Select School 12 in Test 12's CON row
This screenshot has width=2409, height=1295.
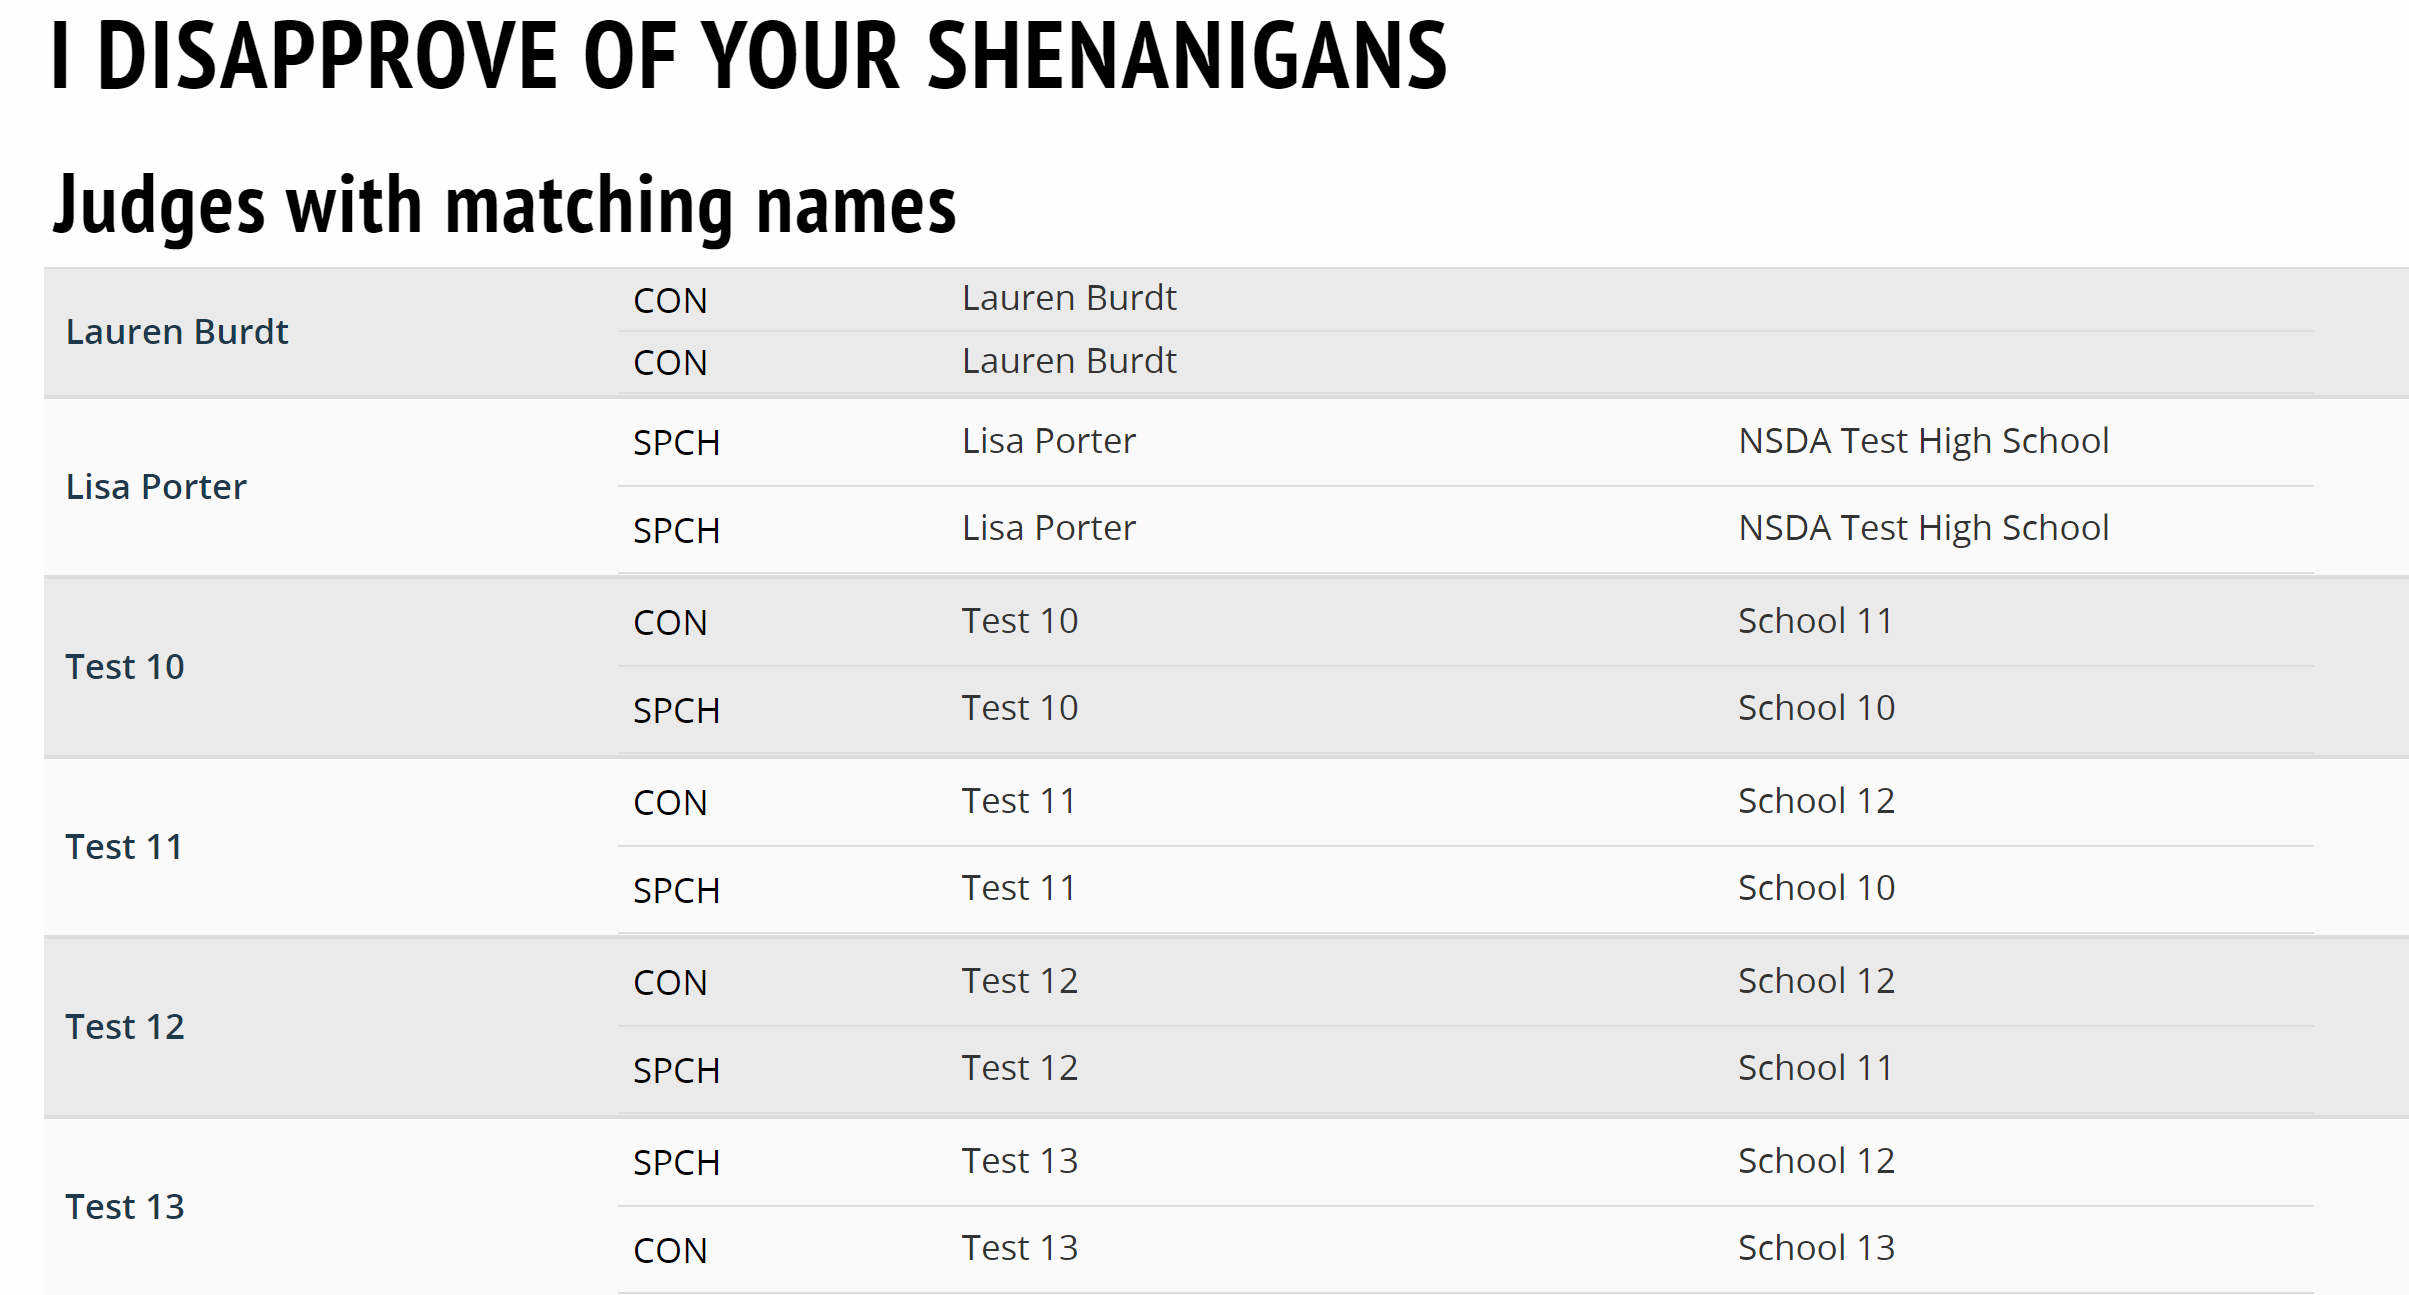(x=1816, y=981)
